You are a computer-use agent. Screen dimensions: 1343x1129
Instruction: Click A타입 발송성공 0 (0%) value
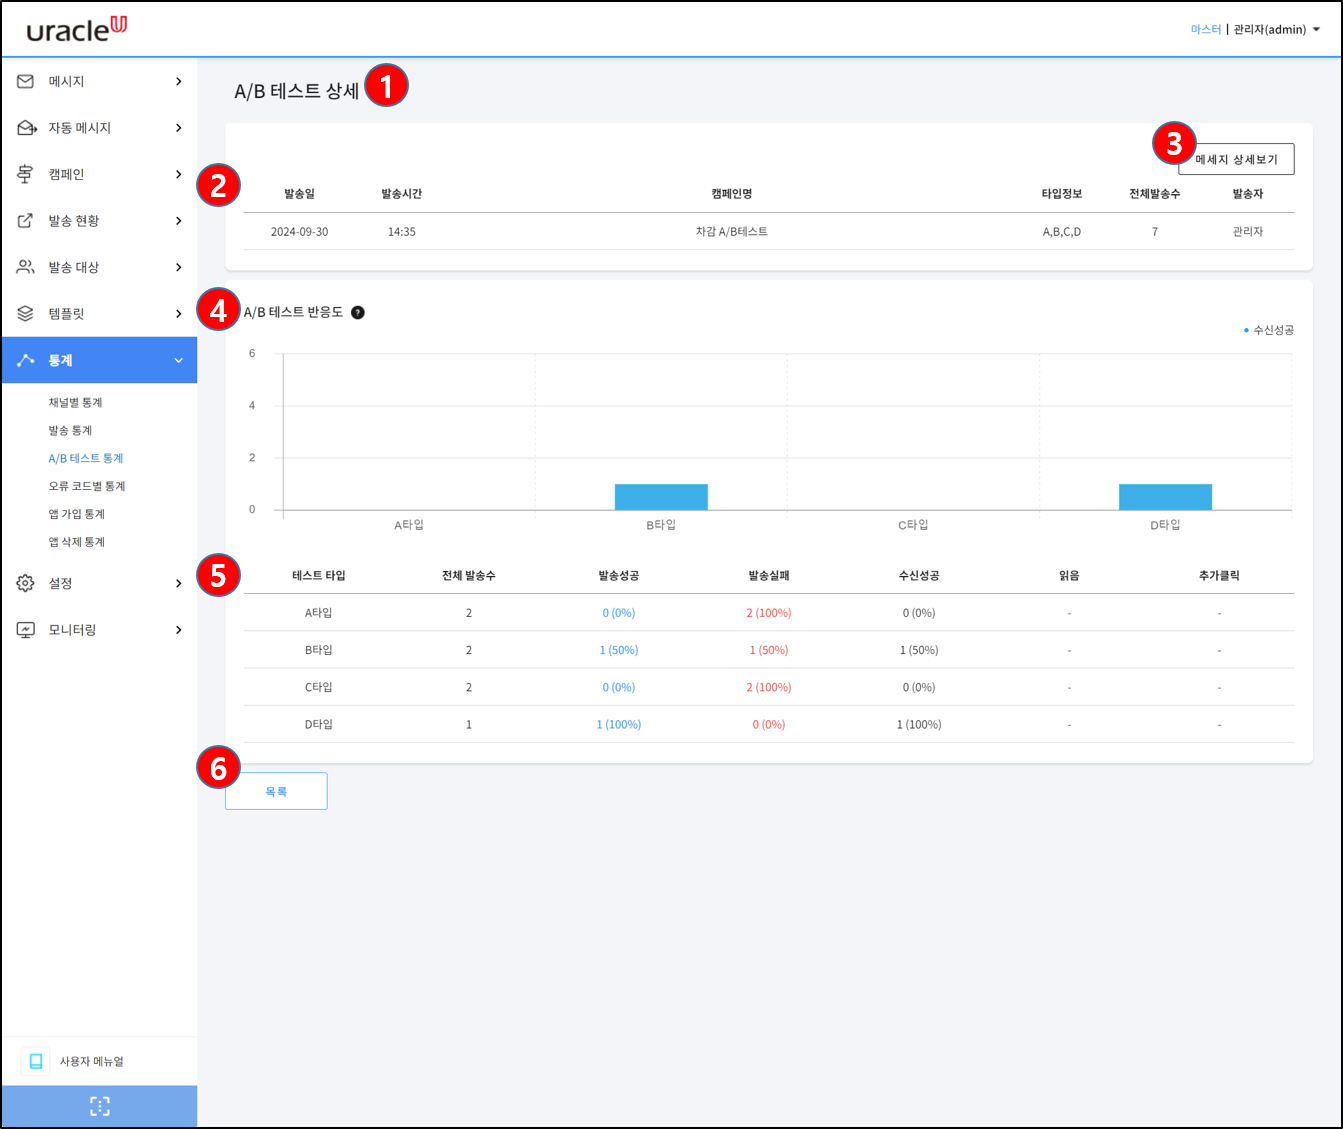pos(619,613)
